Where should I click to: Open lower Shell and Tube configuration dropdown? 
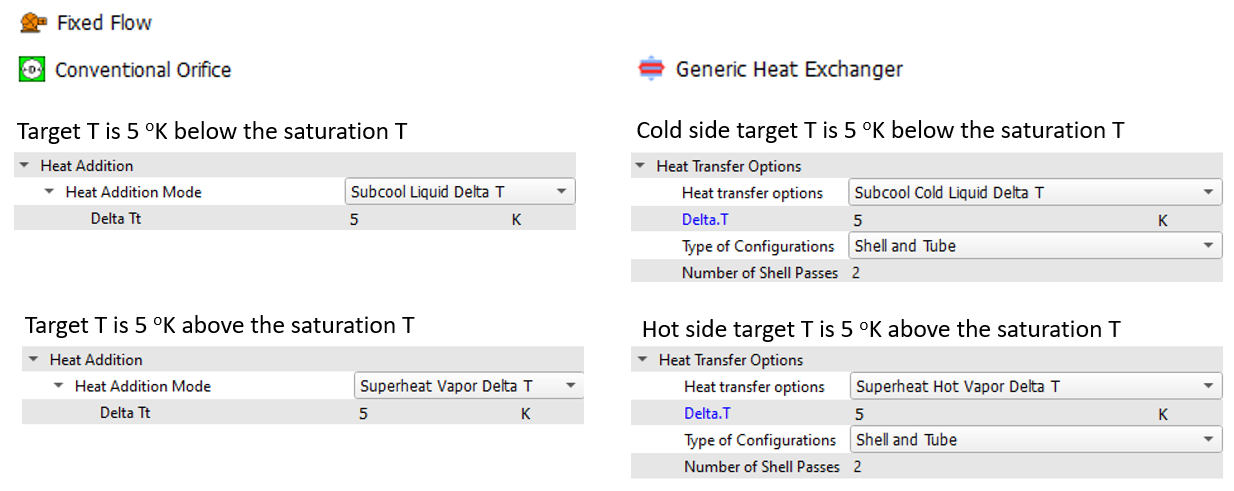click(x=1208, y=440)
